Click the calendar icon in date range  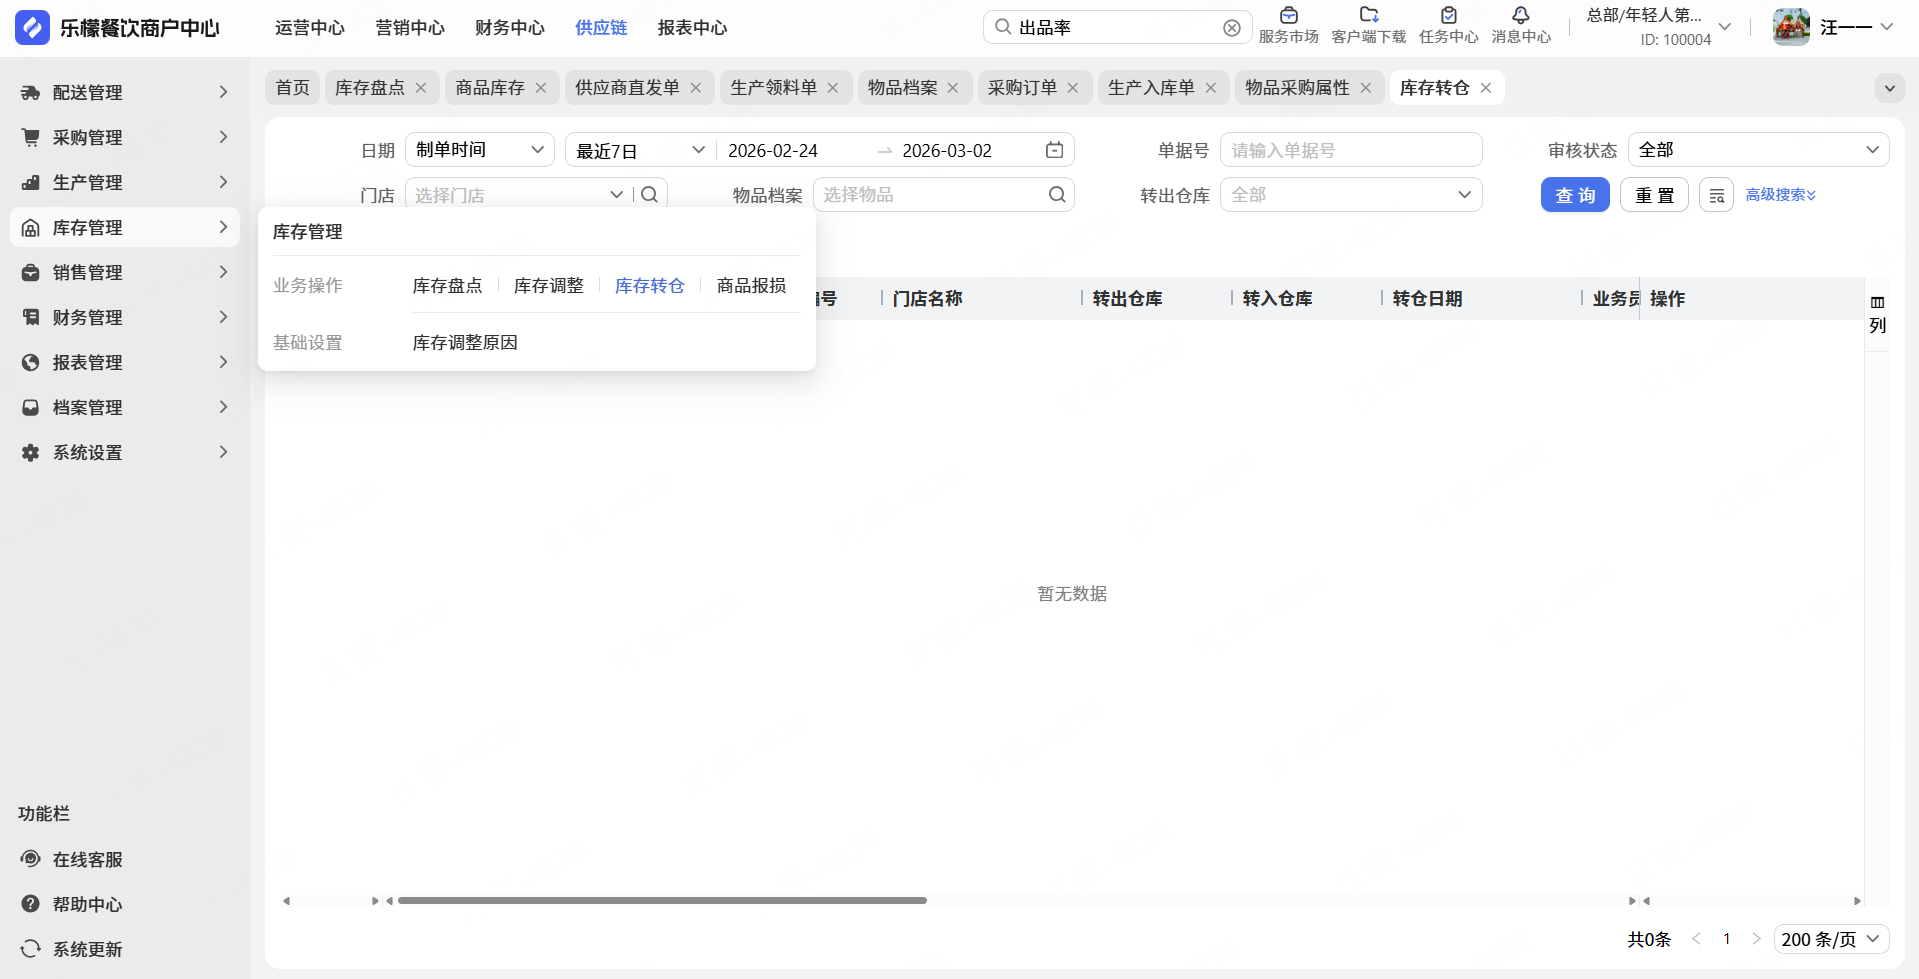click(1054, 150)
